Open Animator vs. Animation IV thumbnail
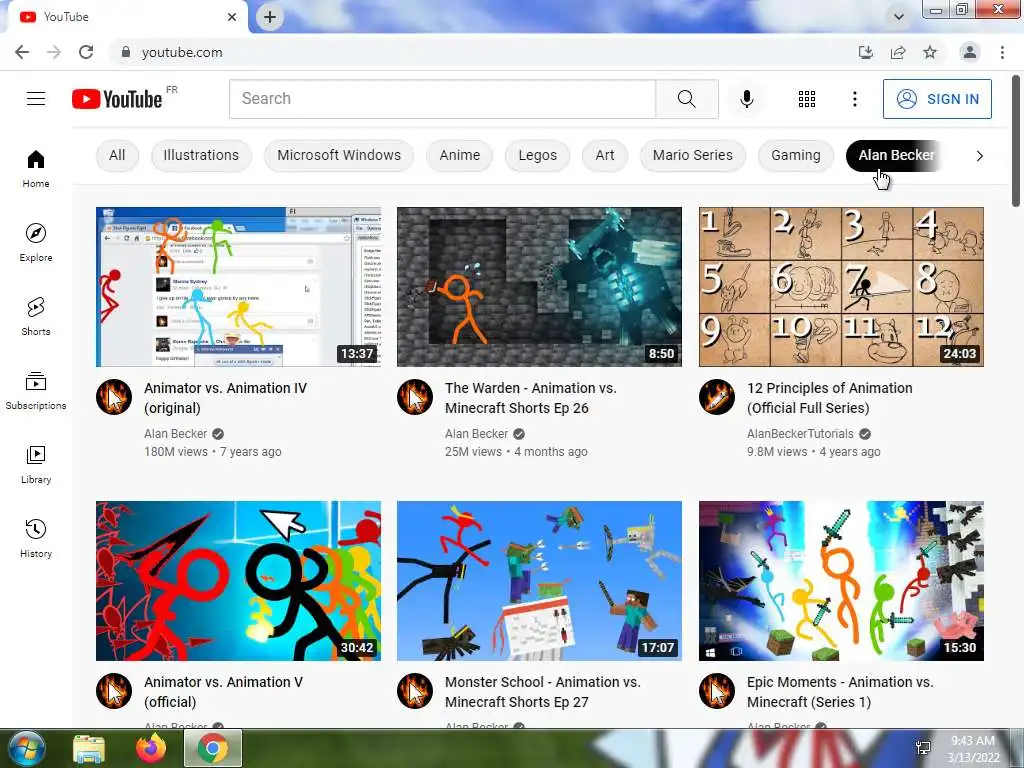 point(238,287)
